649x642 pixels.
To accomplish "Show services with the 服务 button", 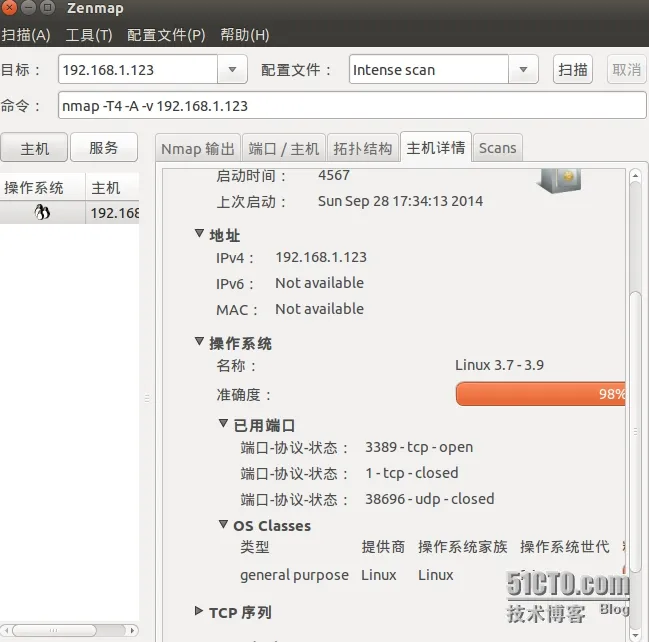I will pos(104,147).
